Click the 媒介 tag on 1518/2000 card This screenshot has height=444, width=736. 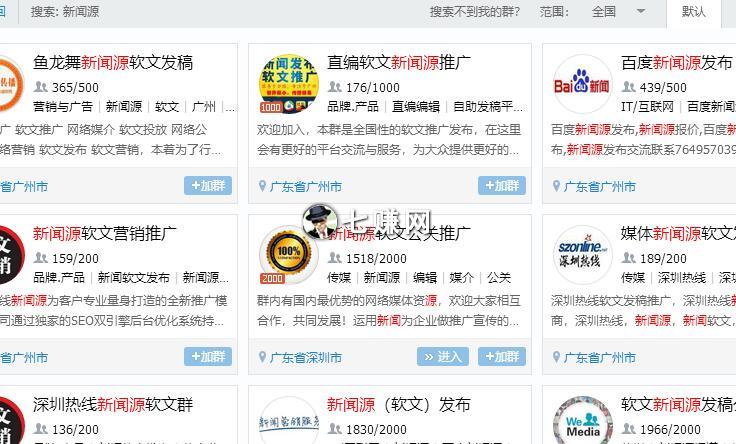(461, 277)
